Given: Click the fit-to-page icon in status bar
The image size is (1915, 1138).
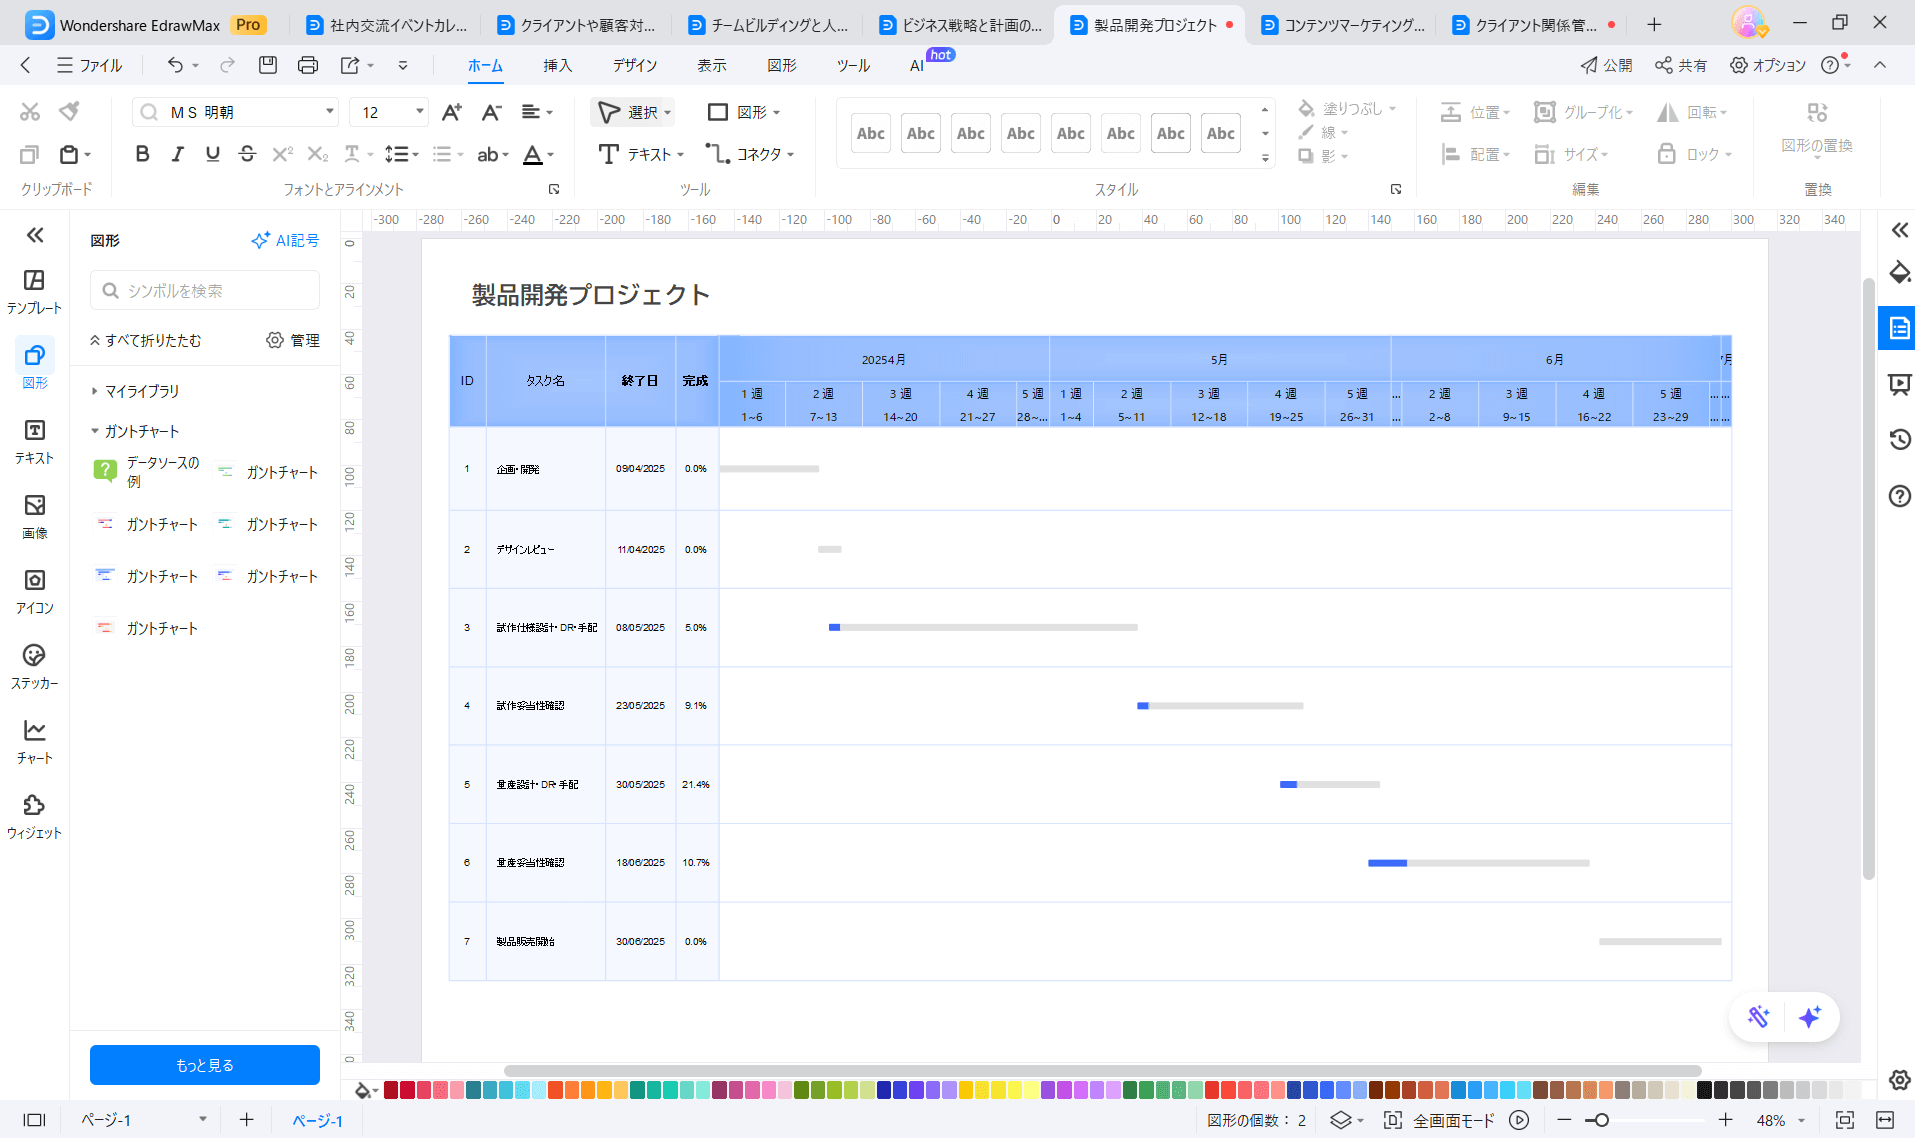Looking at the screenshot, I should [x=1845, y=1120].
